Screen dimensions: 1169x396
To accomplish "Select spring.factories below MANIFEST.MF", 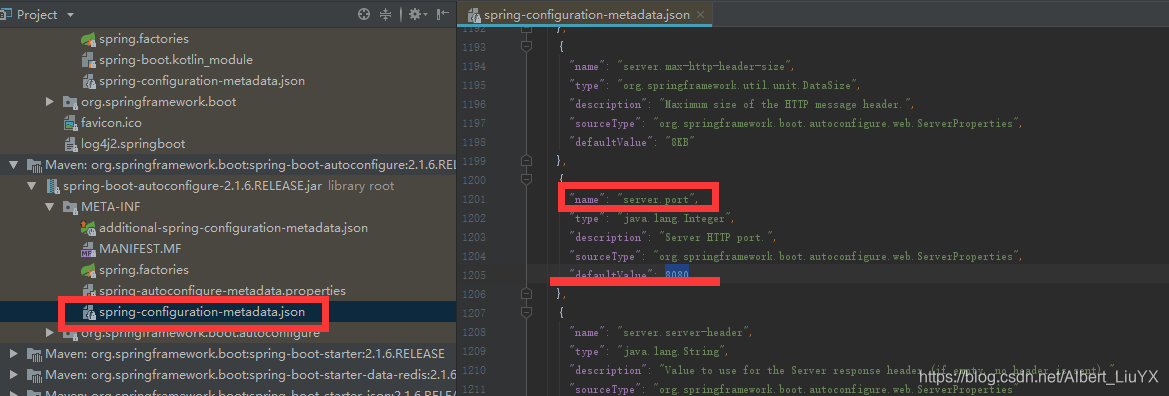I will [x=144, y=269].
